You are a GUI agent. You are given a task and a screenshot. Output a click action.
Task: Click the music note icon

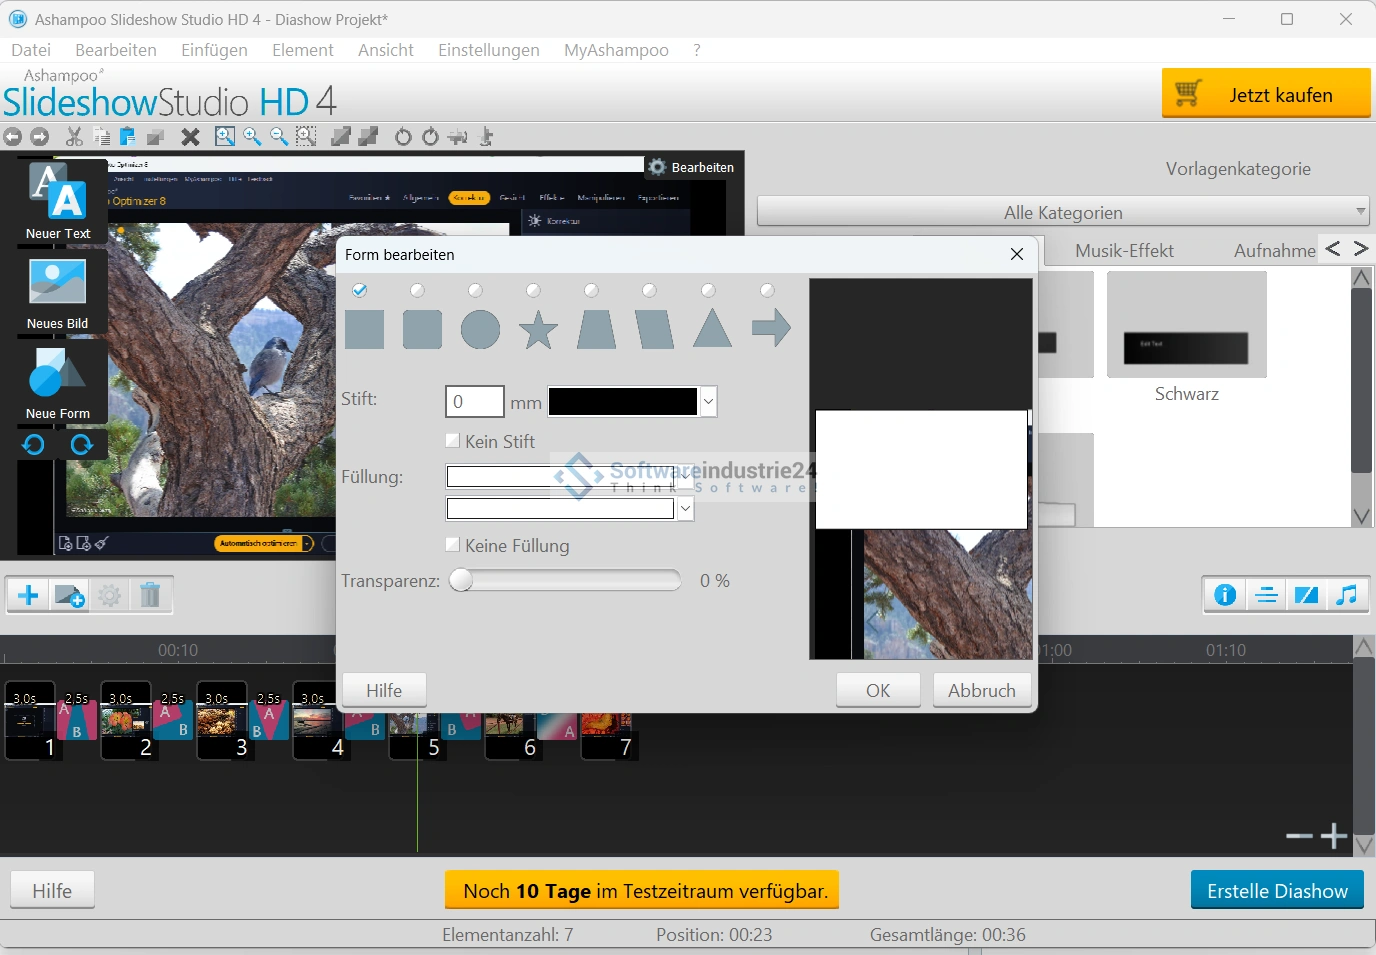1347,595
